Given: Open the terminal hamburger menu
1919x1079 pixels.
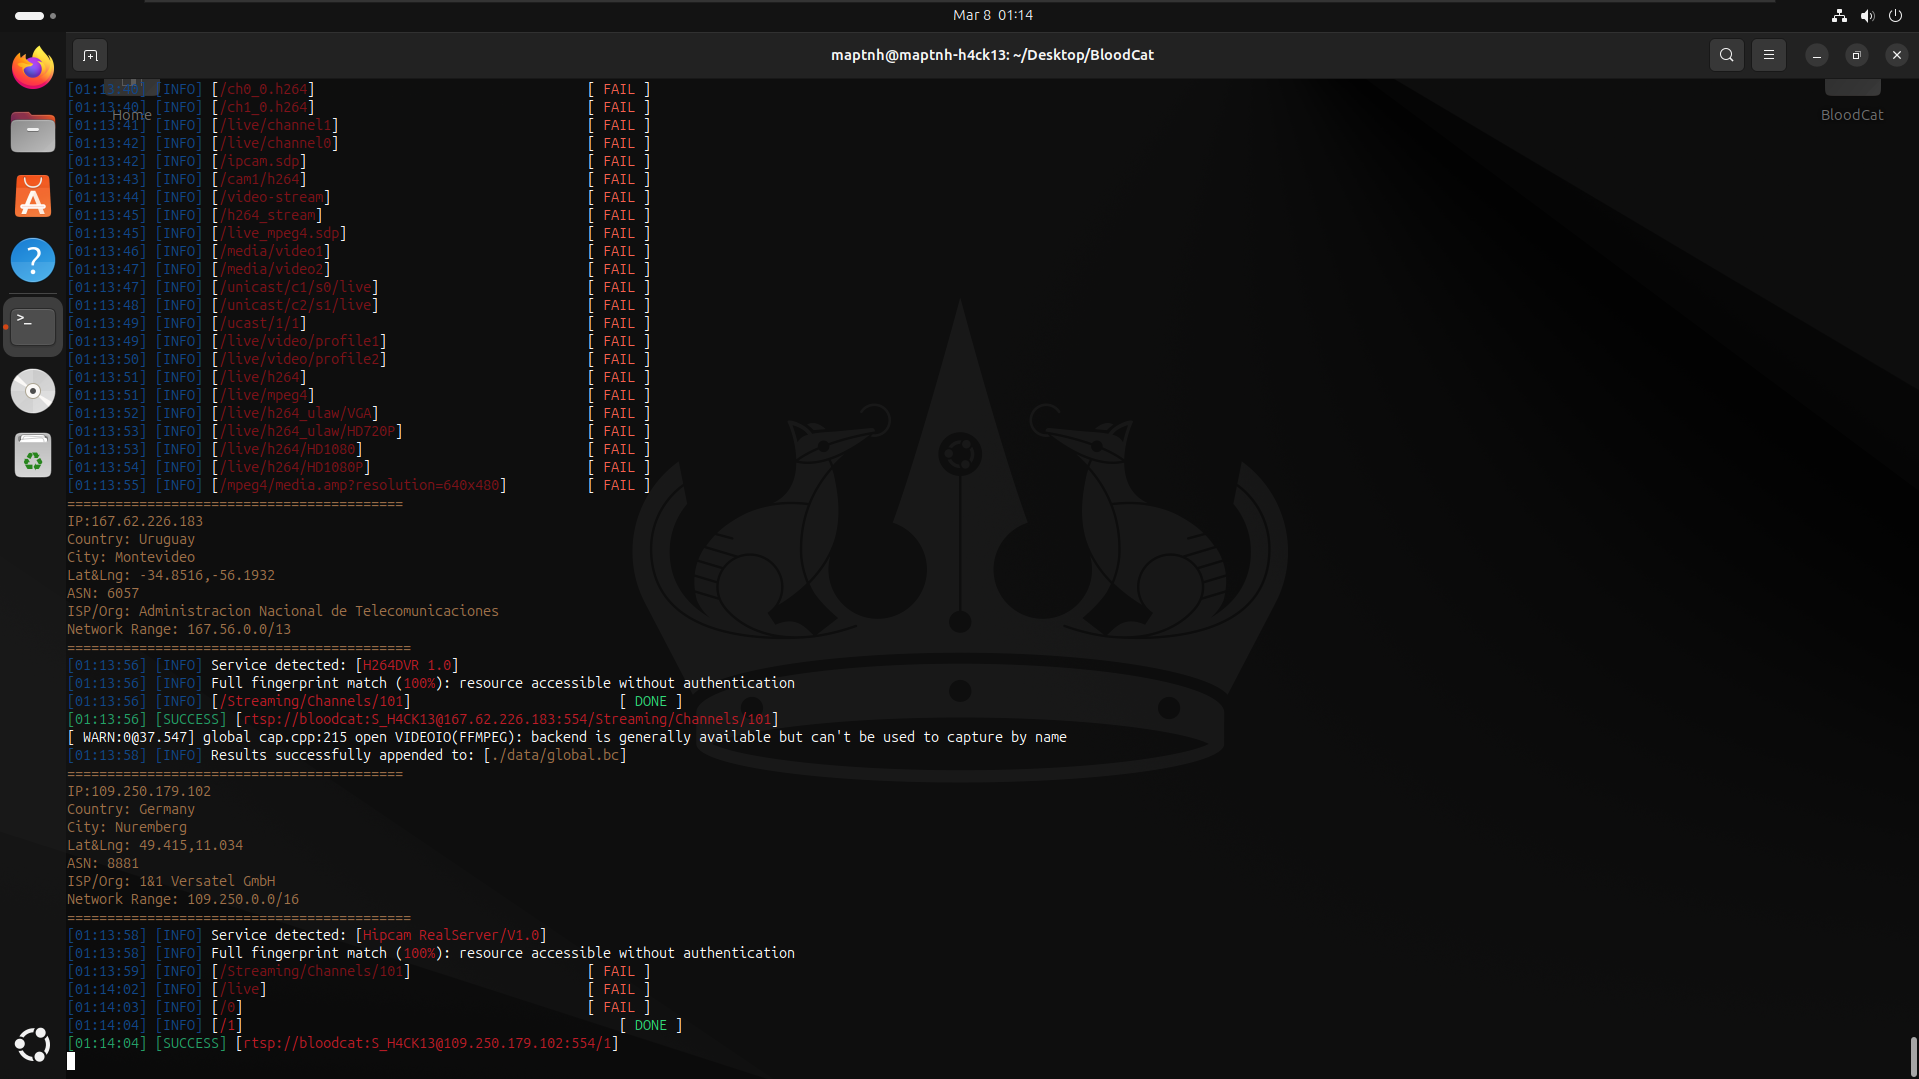Looking at the screenshot, I should coord(1769,55).
